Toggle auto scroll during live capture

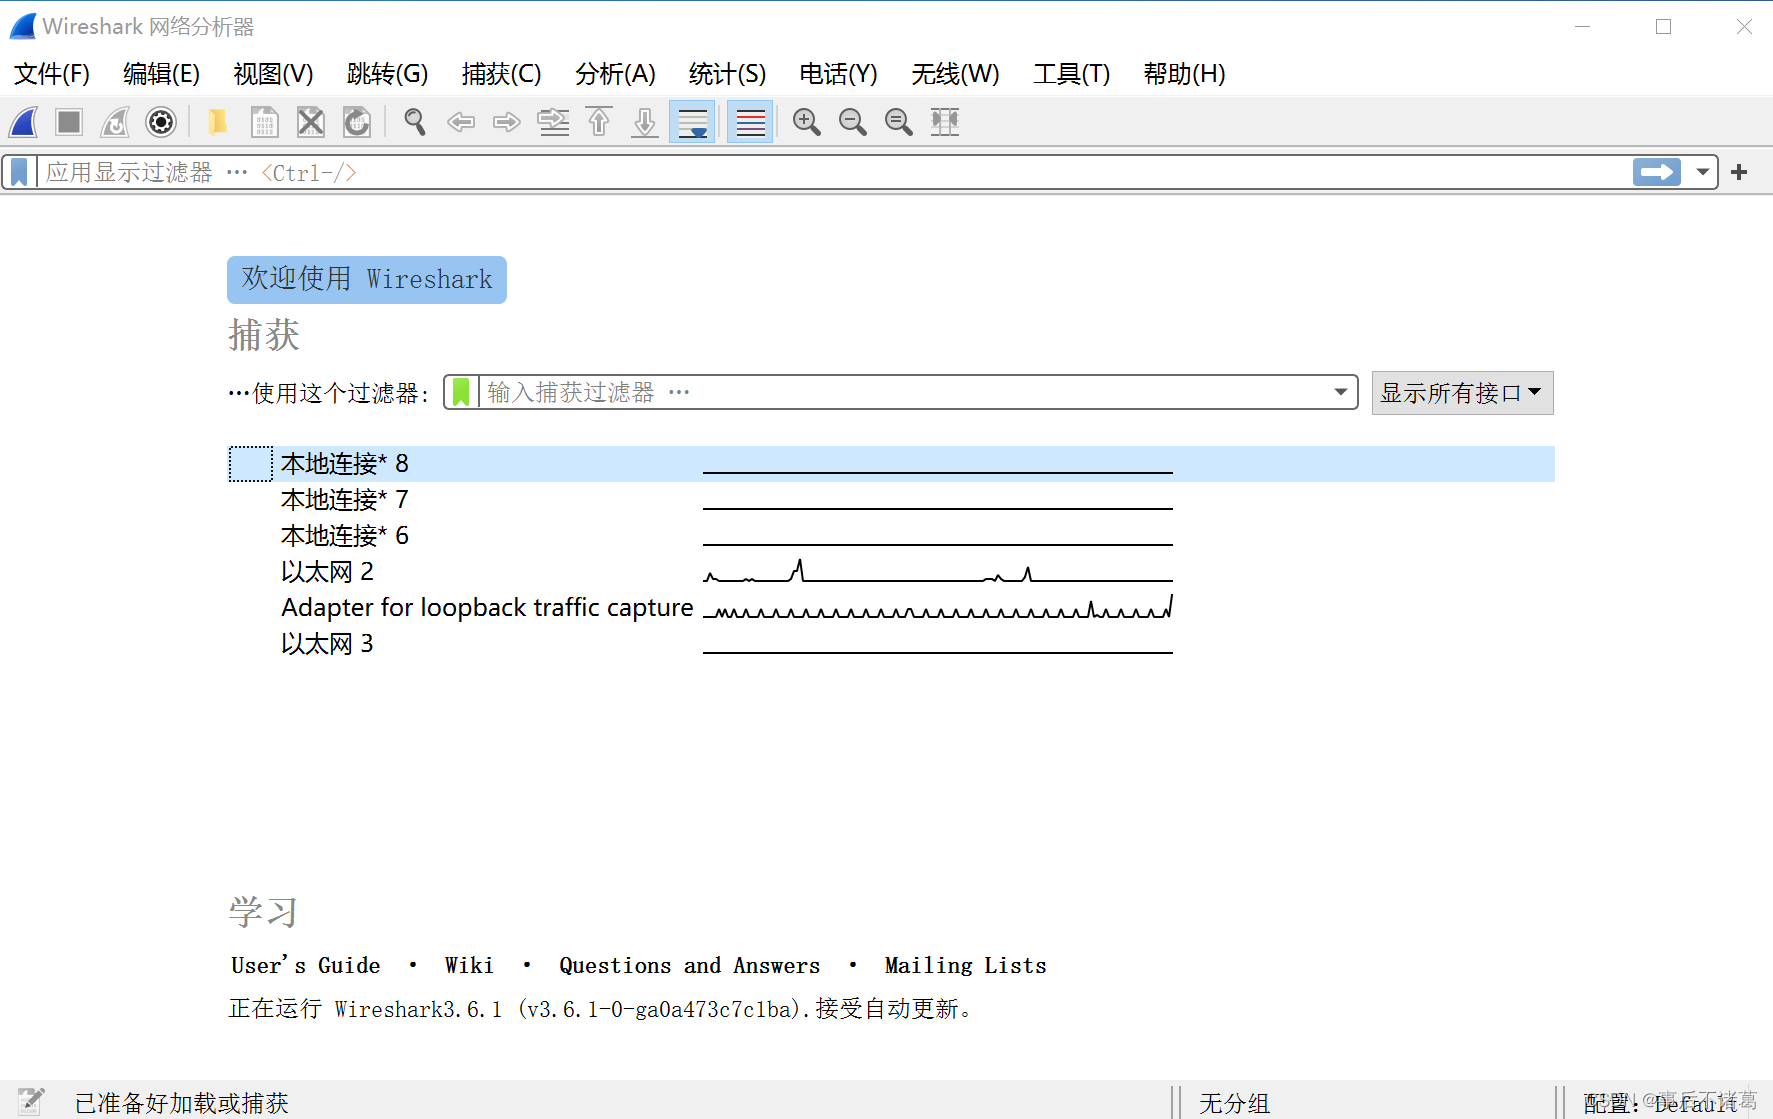[x=692, y=122]
